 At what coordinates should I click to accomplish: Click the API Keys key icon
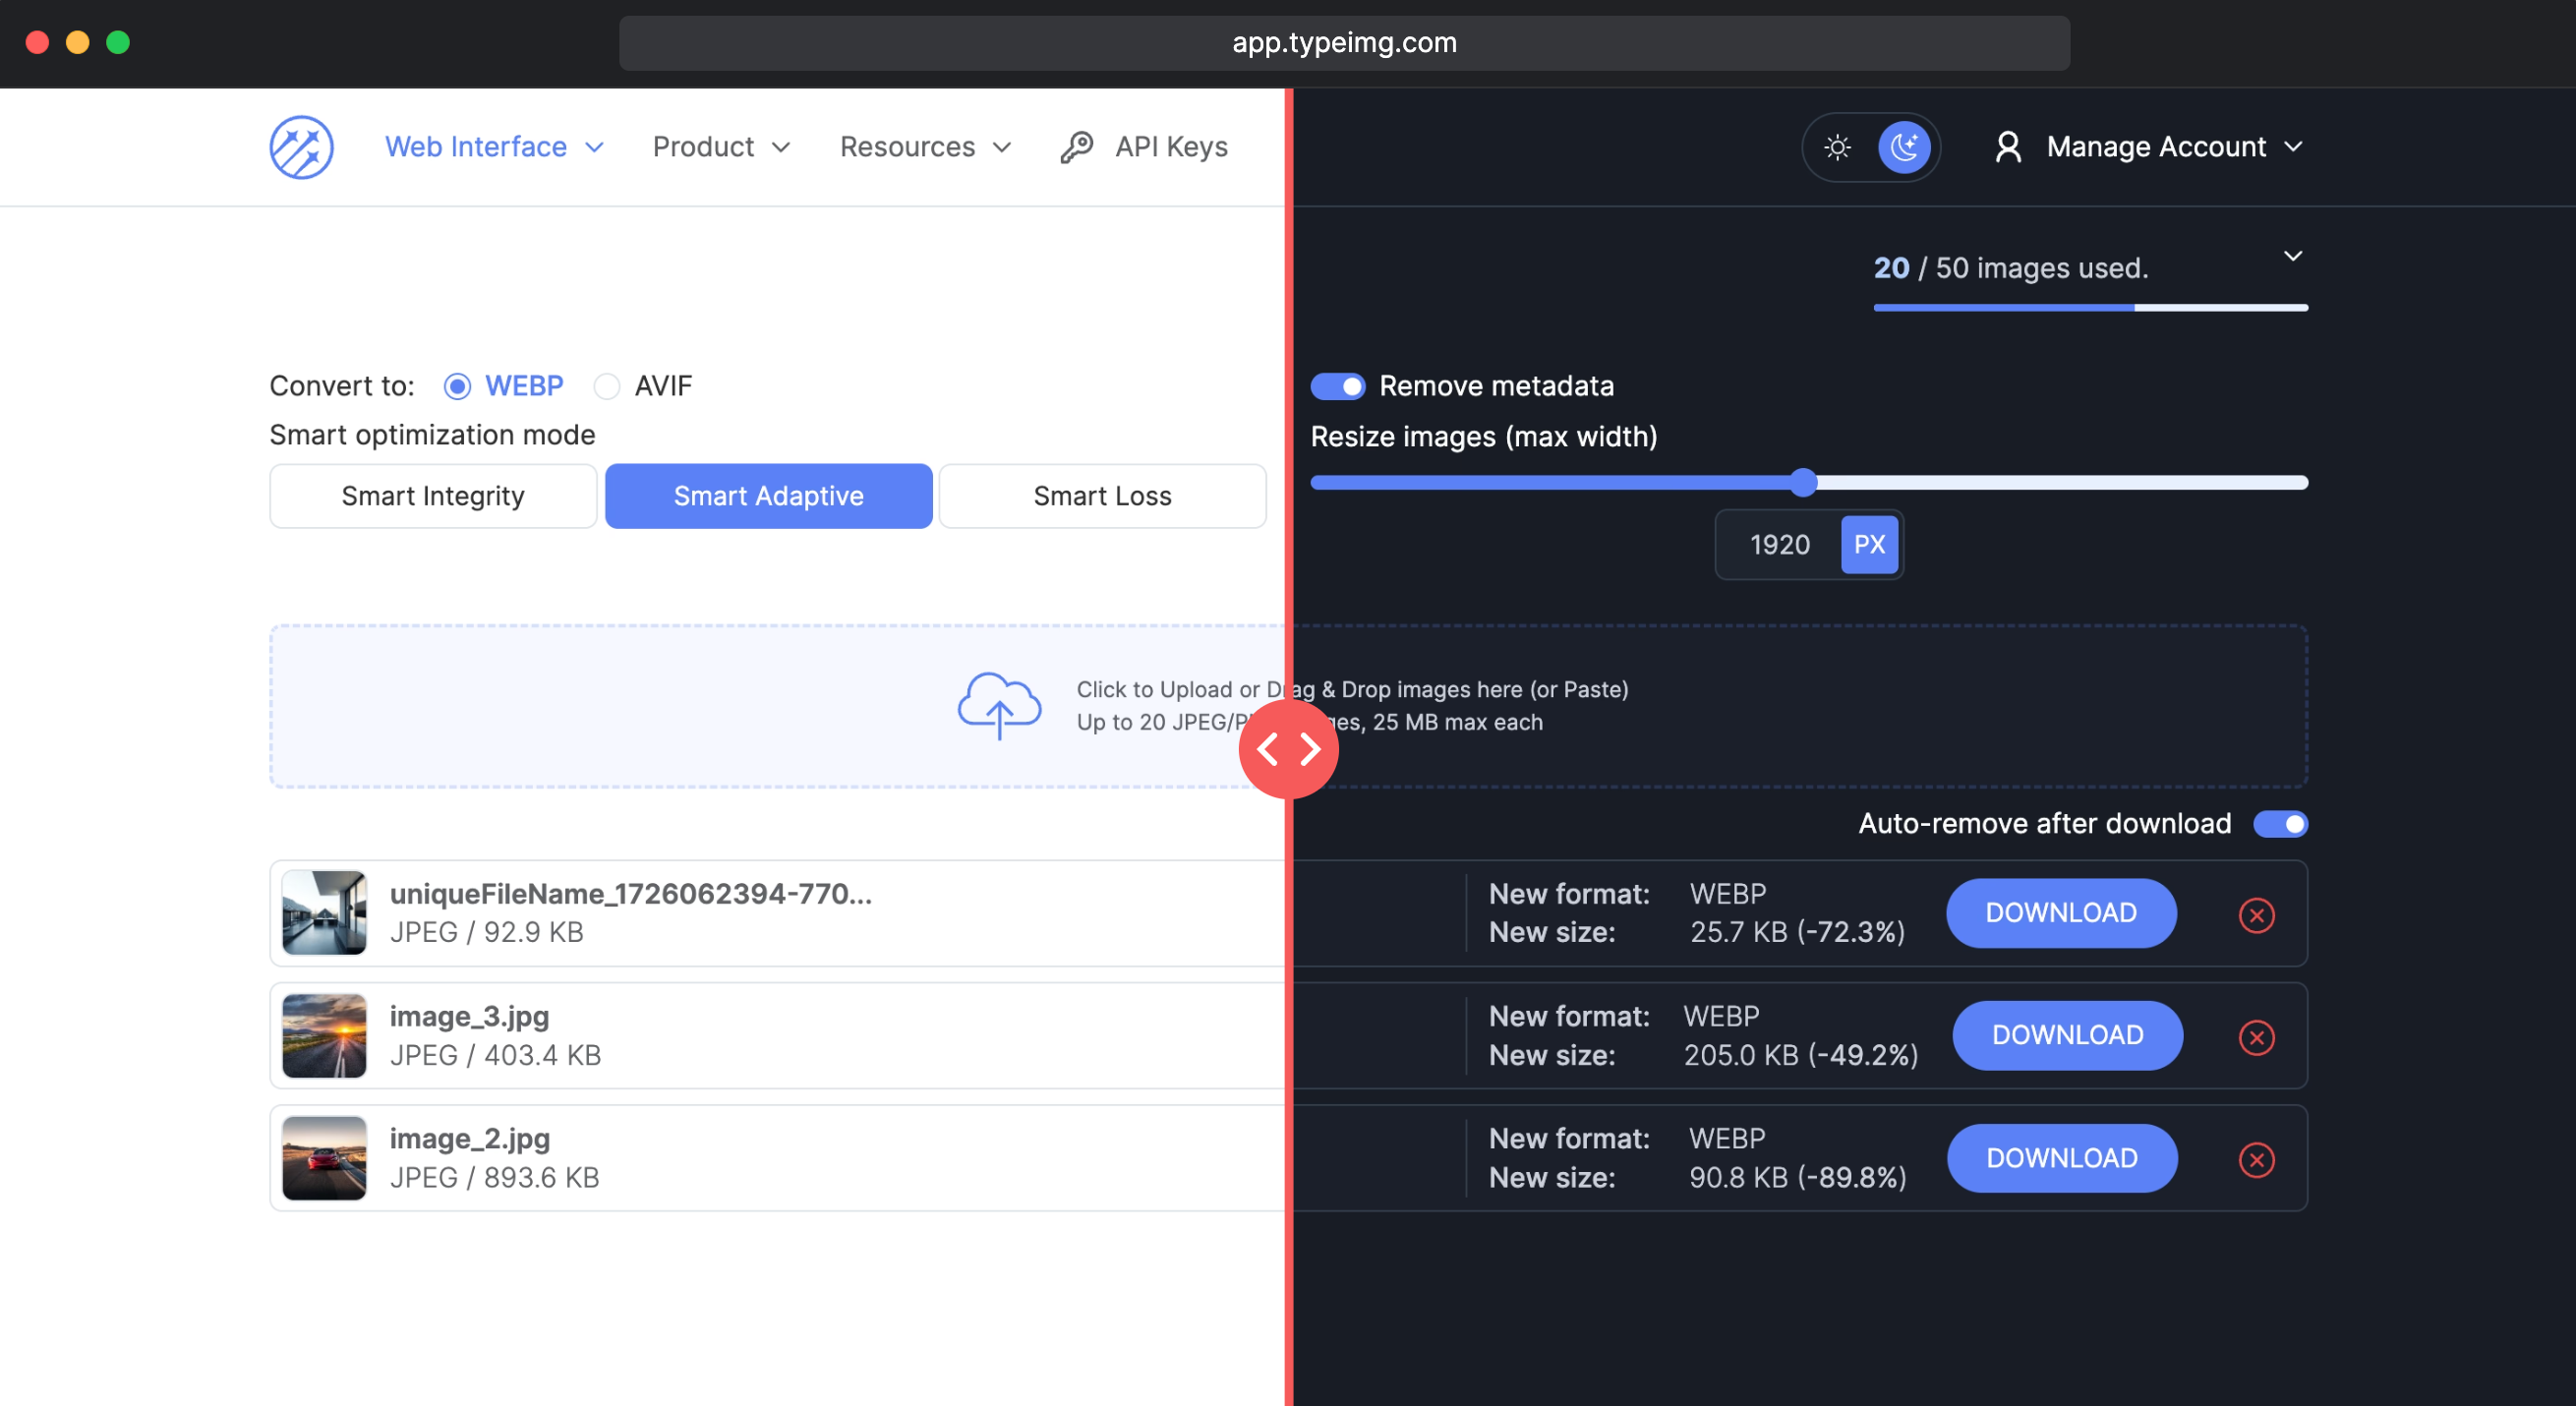point(1076,147)
